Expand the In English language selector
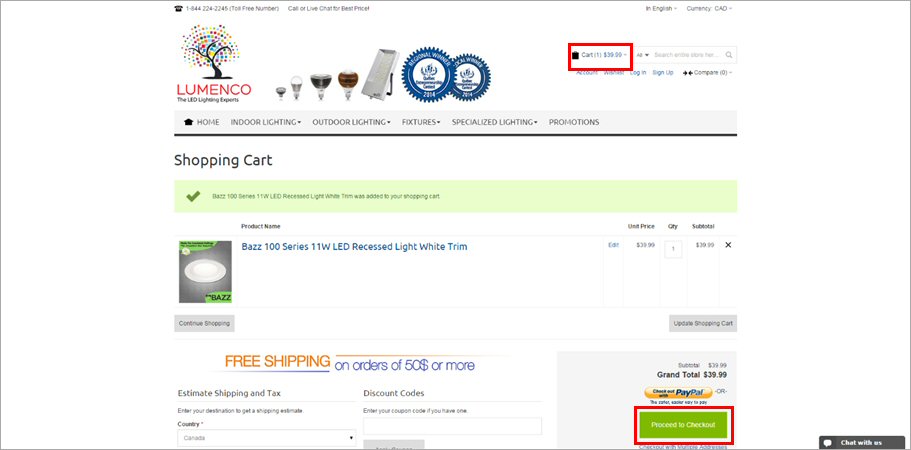 (661, 9)
